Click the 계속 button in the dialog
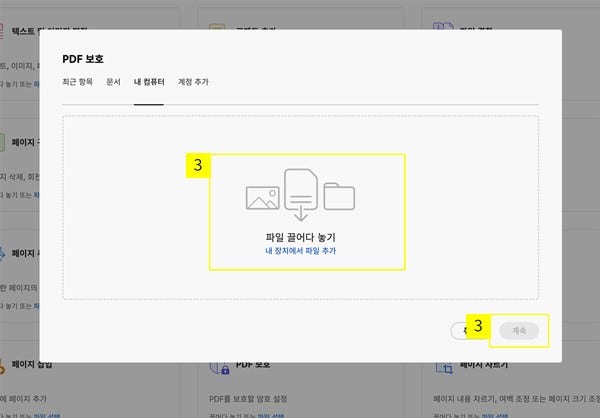This screenshot has width=600, height=418. coord(519,331)
